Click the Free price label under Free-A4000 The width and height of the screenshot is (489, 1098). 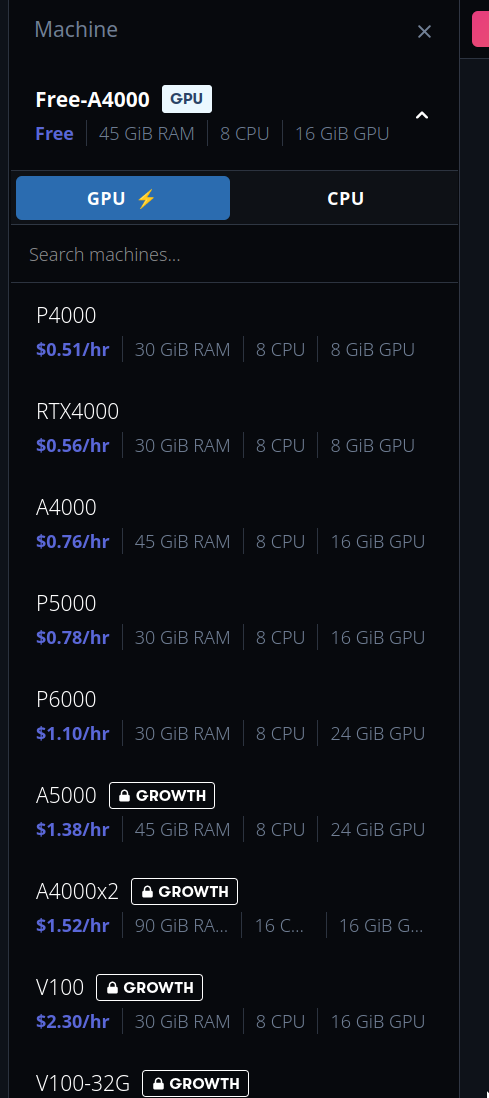(x=55, y=134)
